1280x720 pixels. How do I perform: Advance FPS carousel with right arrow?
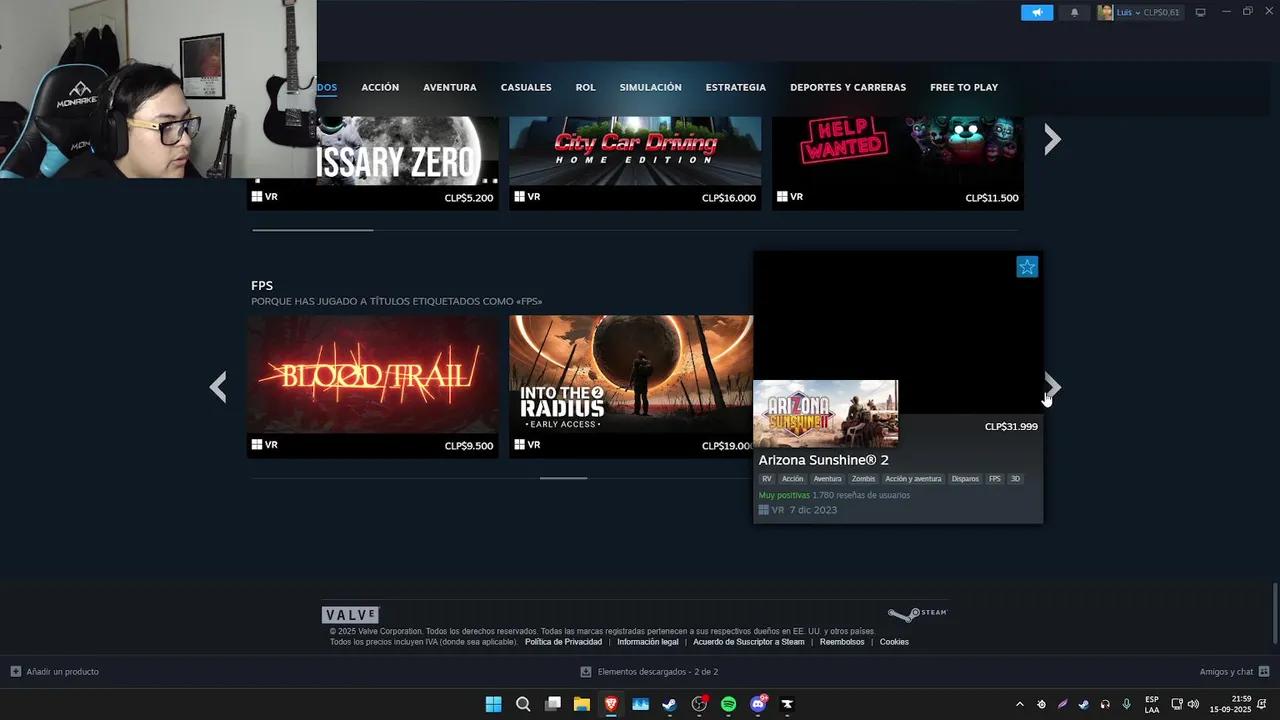(1052, 387)
